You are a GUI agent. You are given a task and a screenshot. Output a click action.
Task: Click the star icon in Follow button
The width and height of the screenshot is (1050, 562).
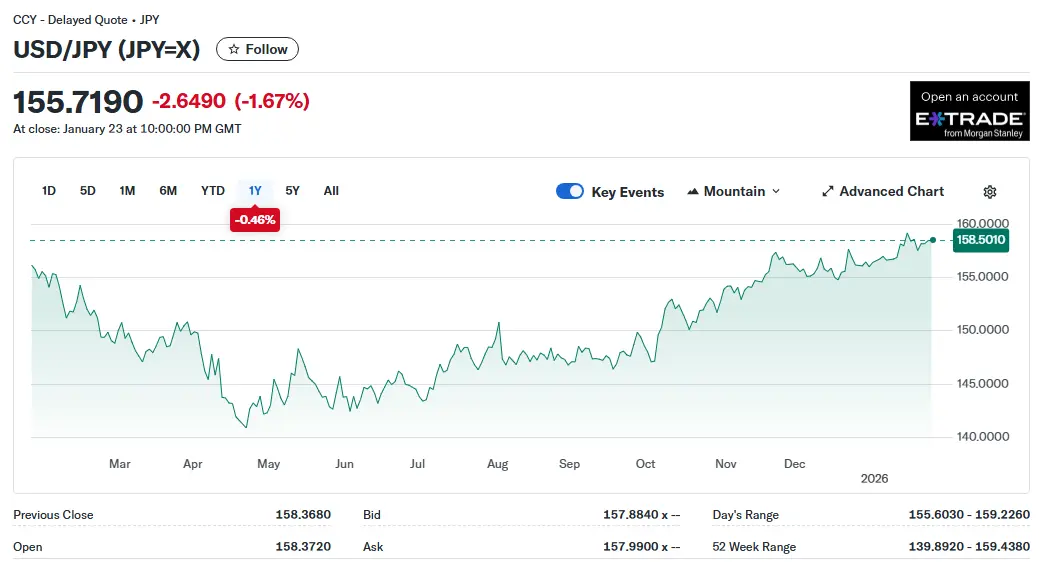point(234,49)
